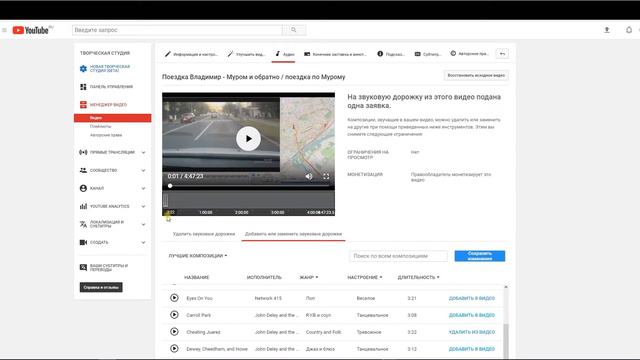Click the audio timeline position marker
Screen dimensions: 640x360
[165, 200]
